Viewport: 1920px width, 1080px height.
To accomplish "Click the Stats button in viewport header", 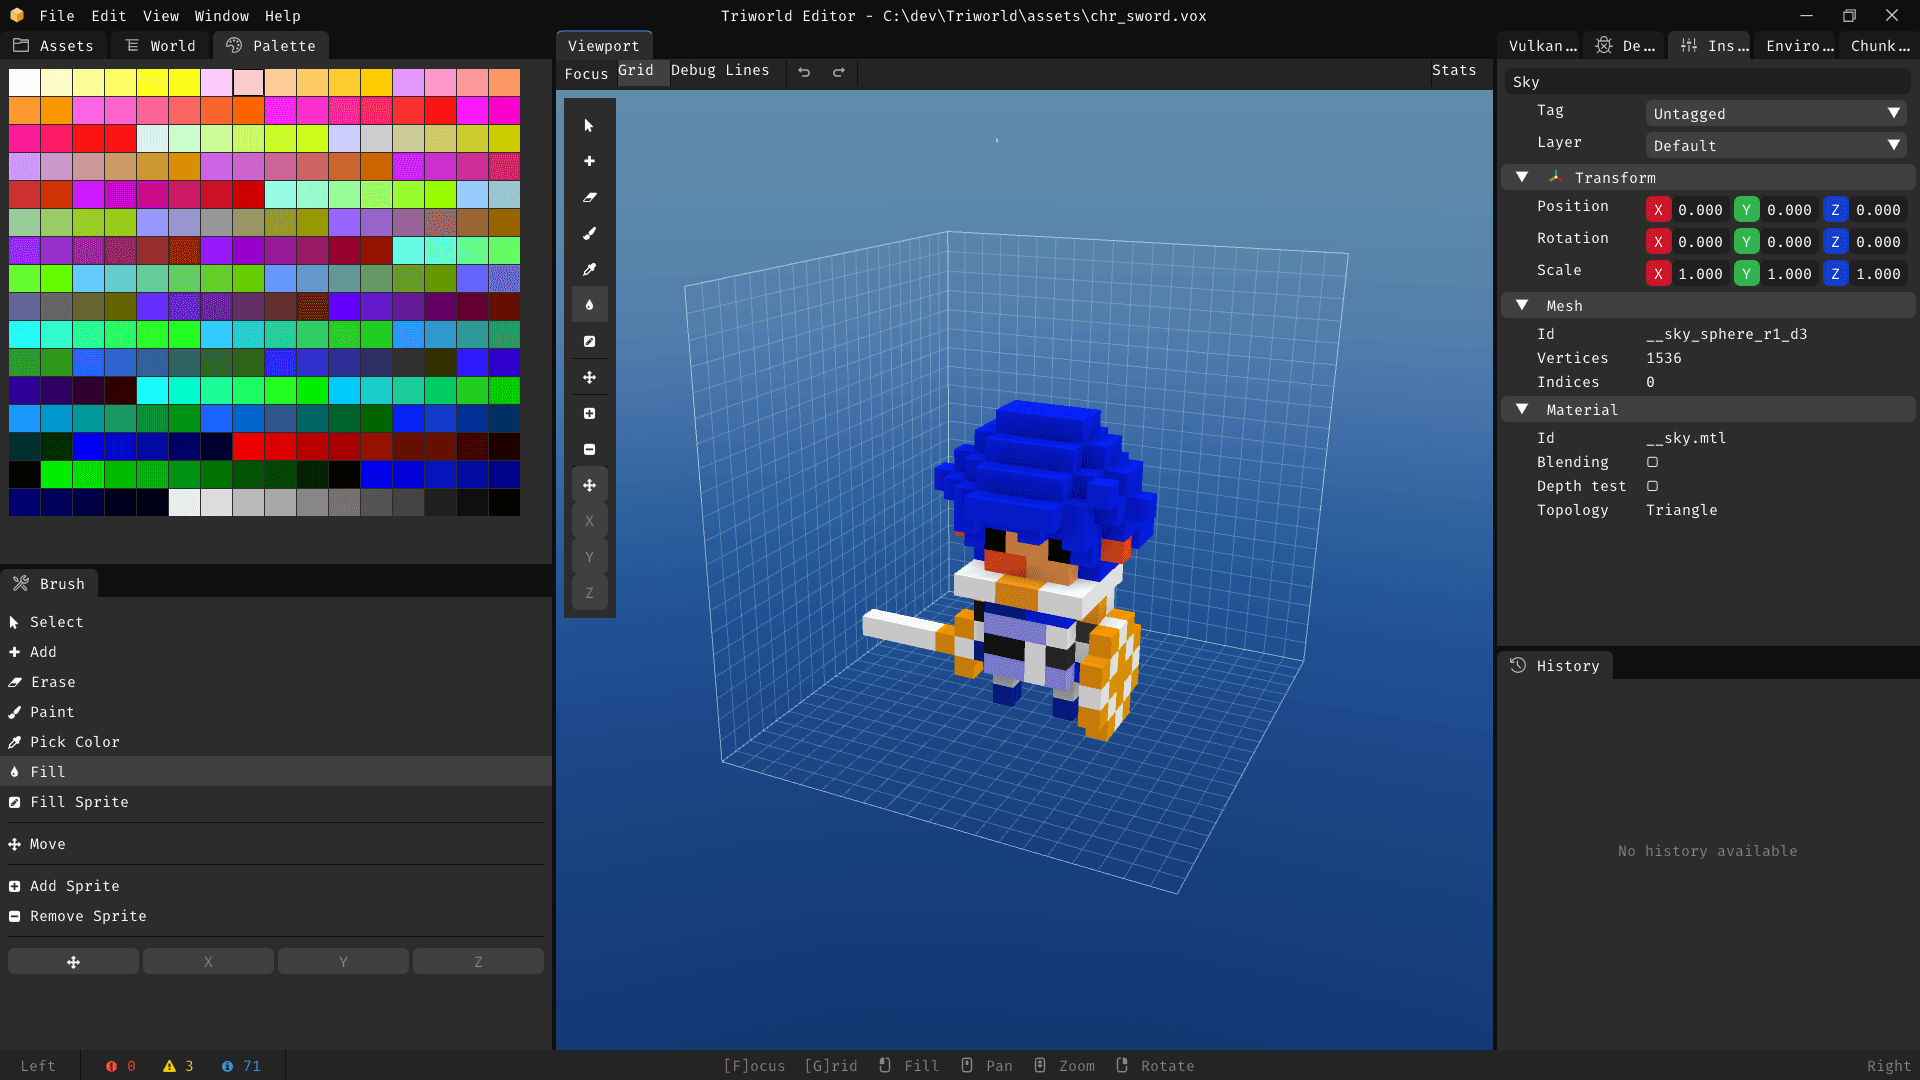I will click(x=1453, y=70).
